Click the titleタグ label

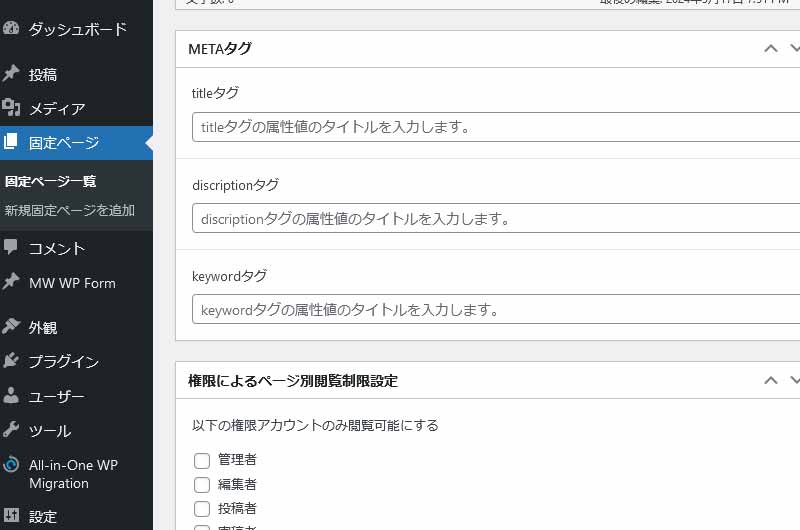(215, 93)
